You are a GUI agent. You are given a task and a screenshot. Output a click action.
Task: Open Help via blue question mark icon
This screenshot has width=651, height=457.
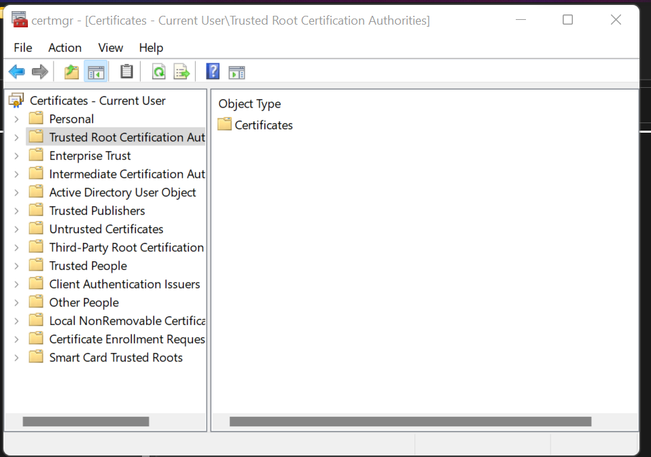coord(213,71)
